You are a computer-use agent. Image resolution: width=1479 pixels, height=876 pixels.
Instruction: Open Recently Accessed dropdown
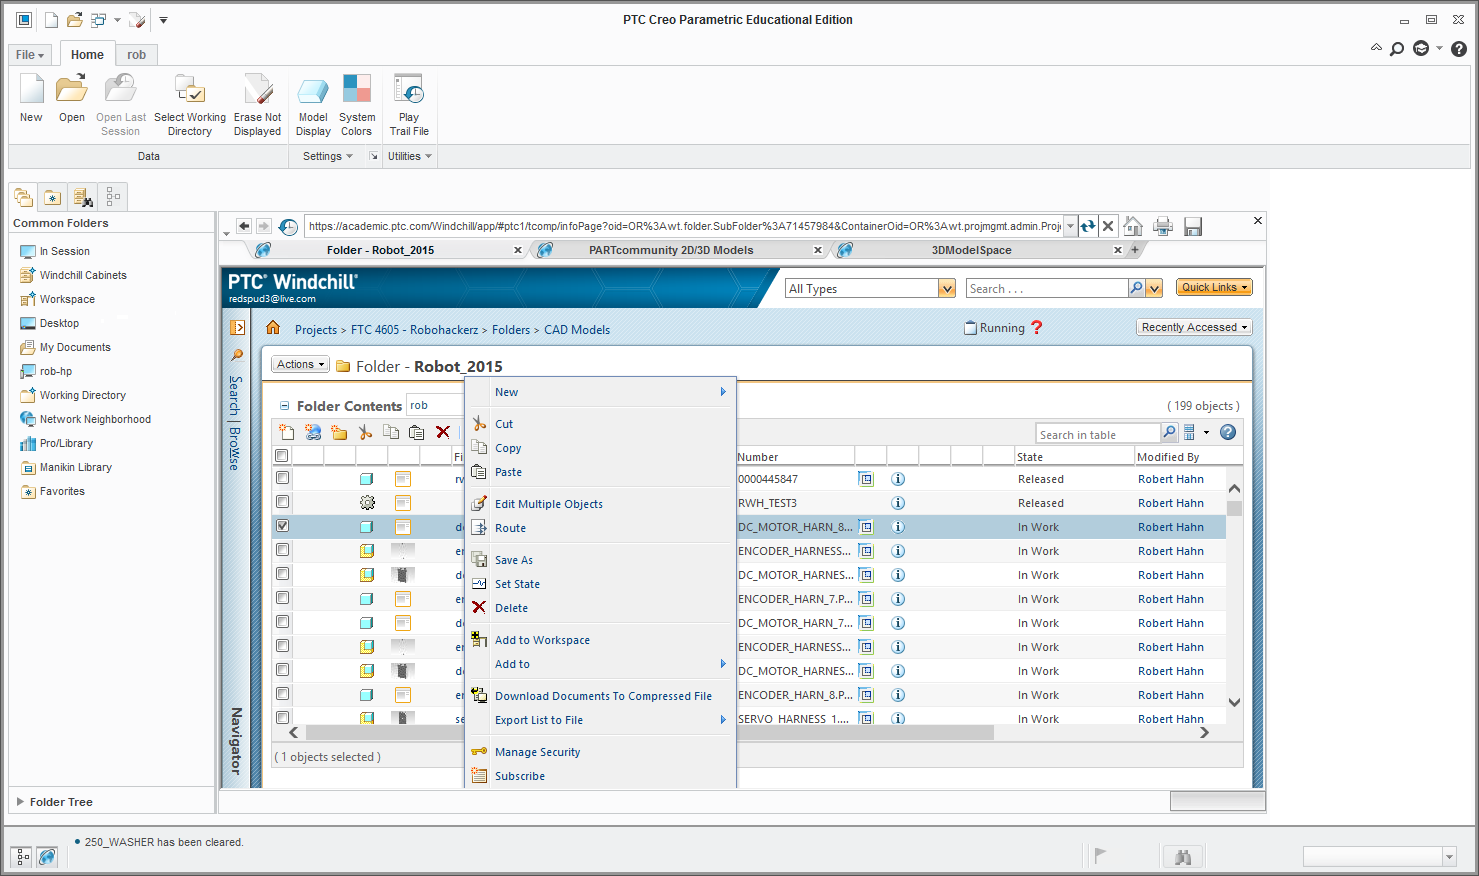point(1194,327)
